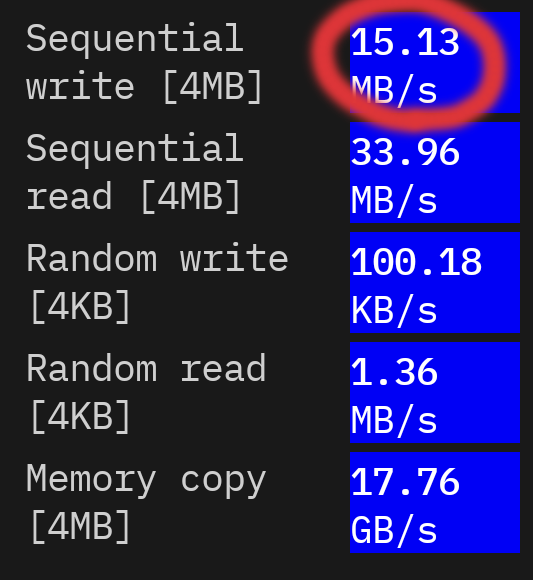Click the "Memory copy" label text
Viewport: 533px width, 580px height.
point(146,481)
